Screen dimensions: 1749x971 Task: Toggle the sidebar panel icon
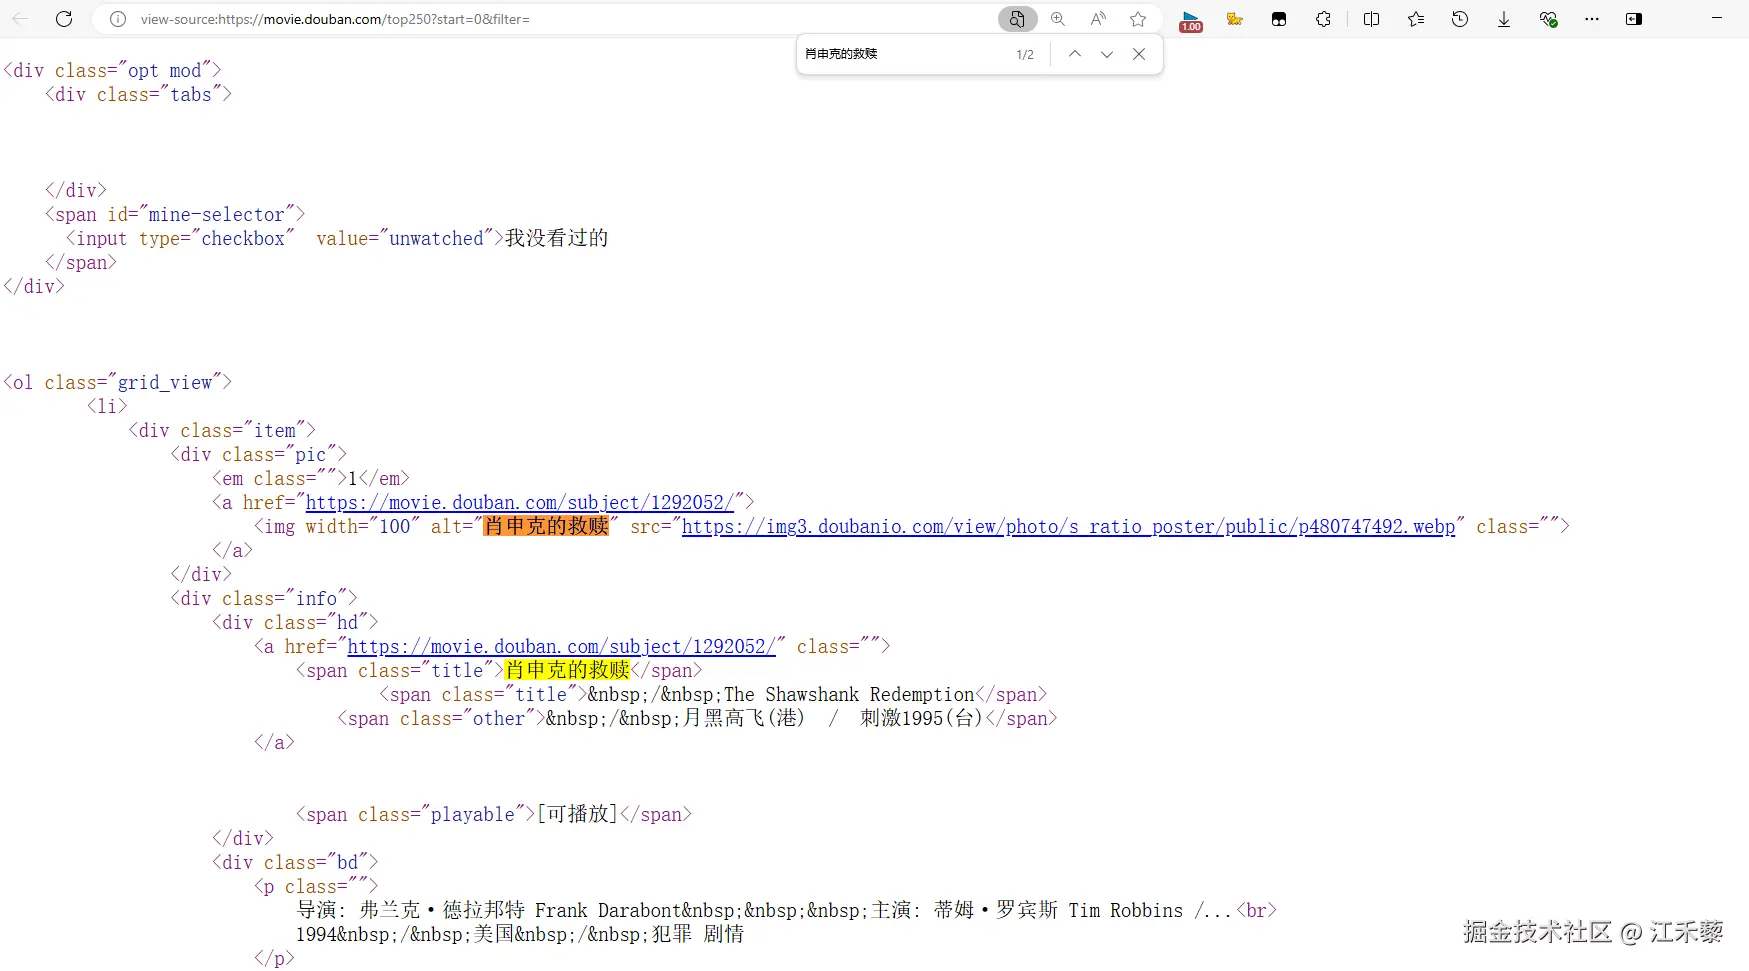[1634, 19]
